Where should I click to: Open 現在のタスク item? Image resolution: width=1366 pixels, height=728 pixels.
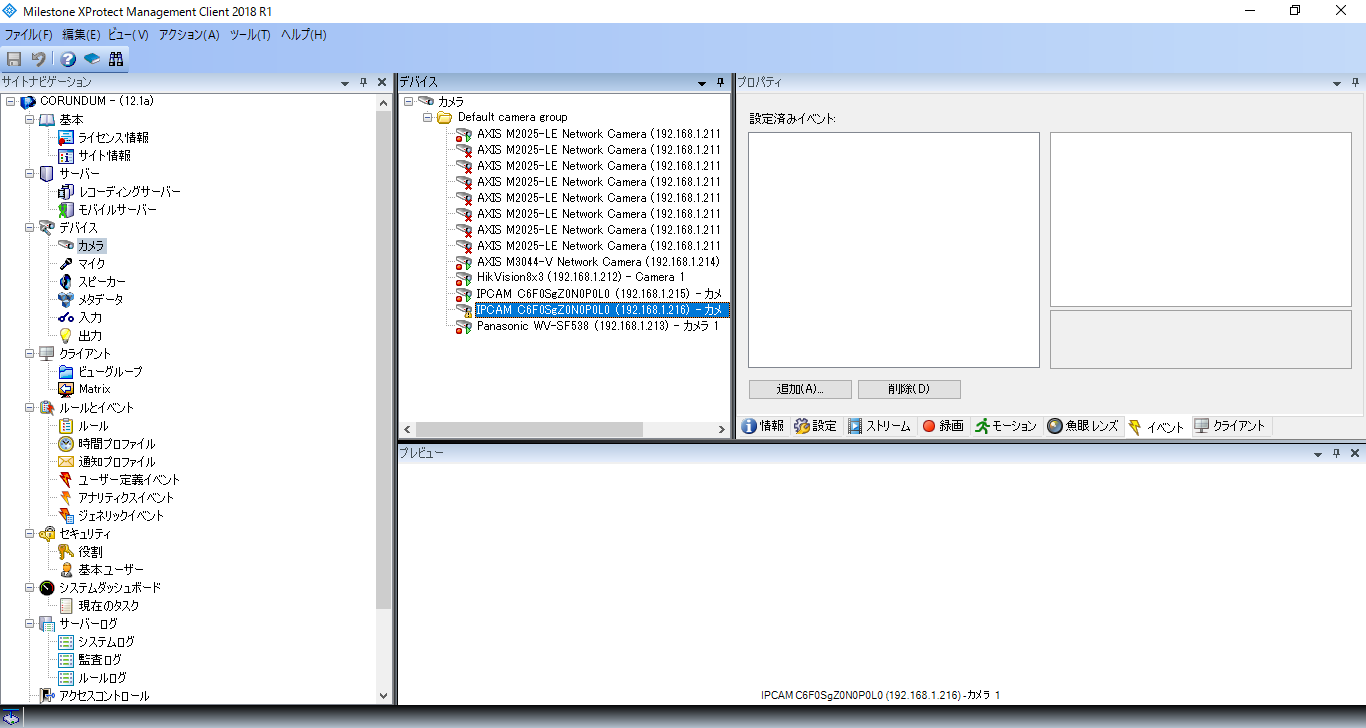pos(109,606)
